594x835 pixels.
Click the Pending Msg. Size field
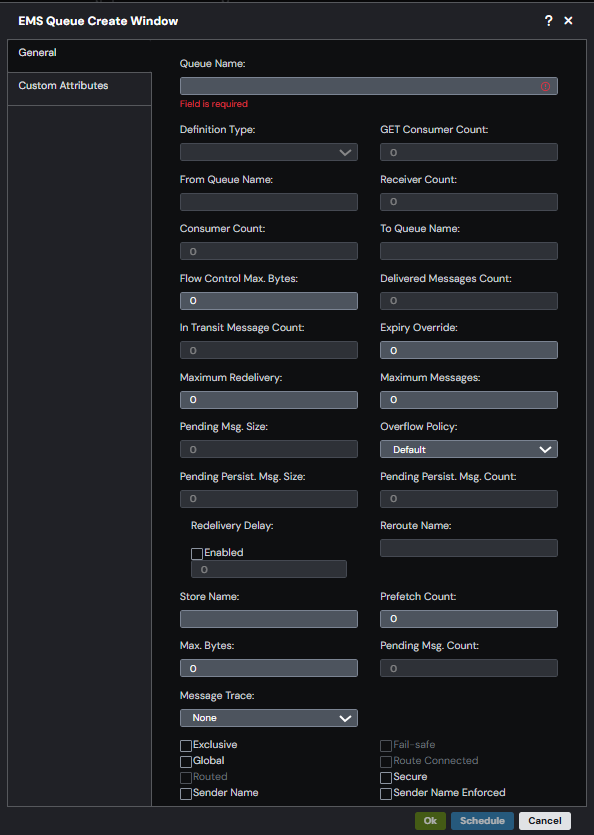[x=268, y=449]
